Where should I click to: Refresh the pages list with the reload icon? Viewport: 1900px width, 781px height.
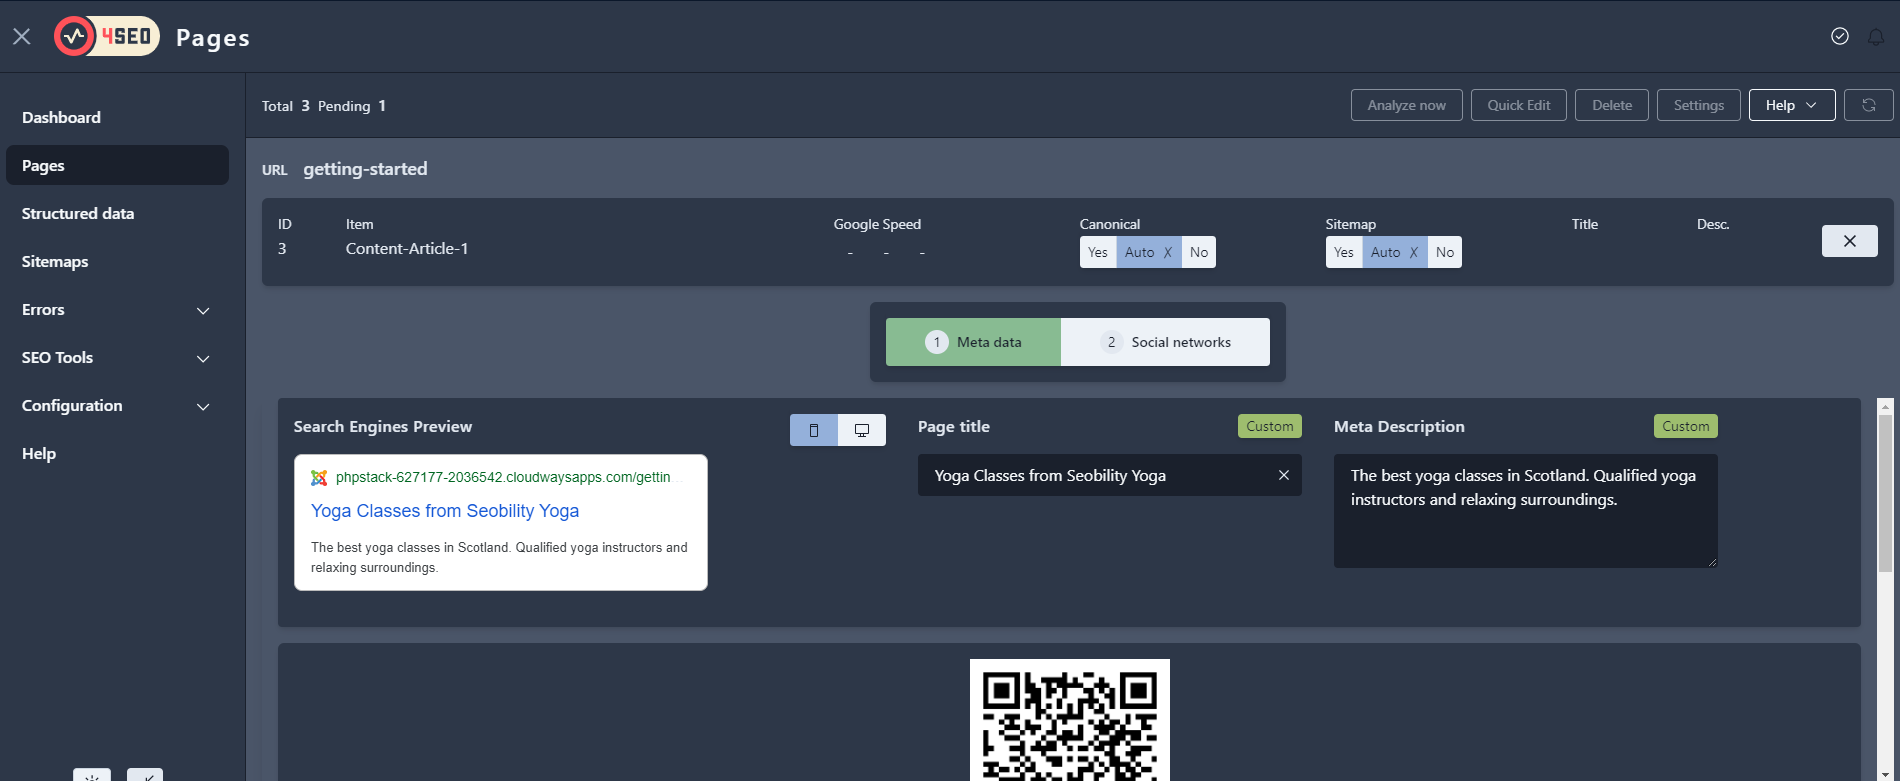pyautogui.click(x=1868, y=105)
